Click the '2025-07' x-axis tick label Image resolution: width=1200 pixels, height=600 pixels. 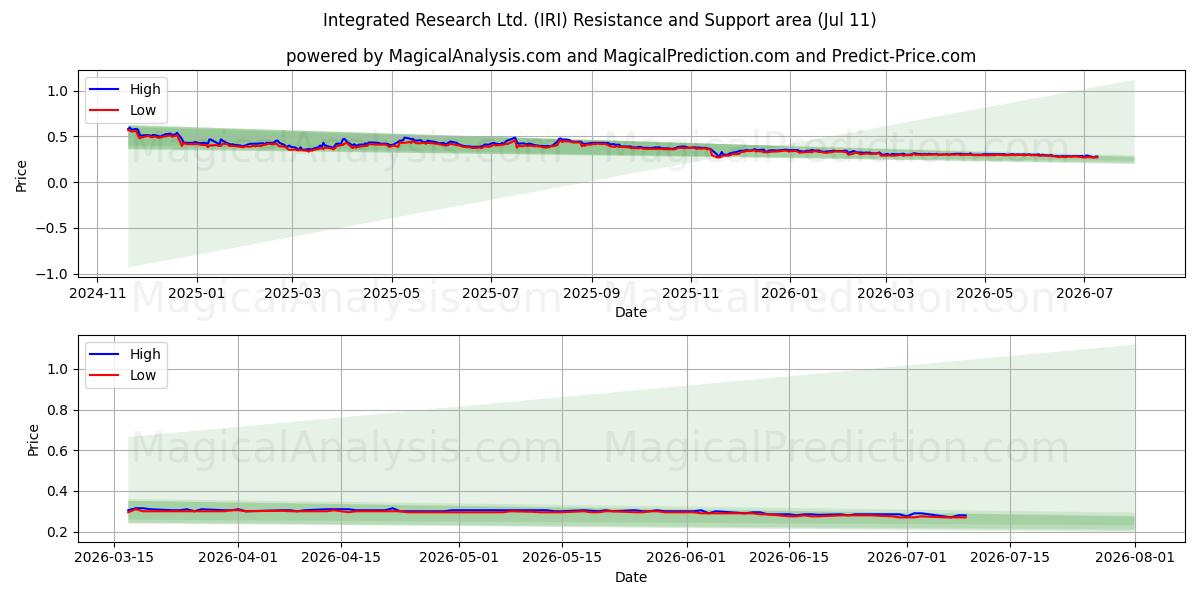click(x=490, y=294)
